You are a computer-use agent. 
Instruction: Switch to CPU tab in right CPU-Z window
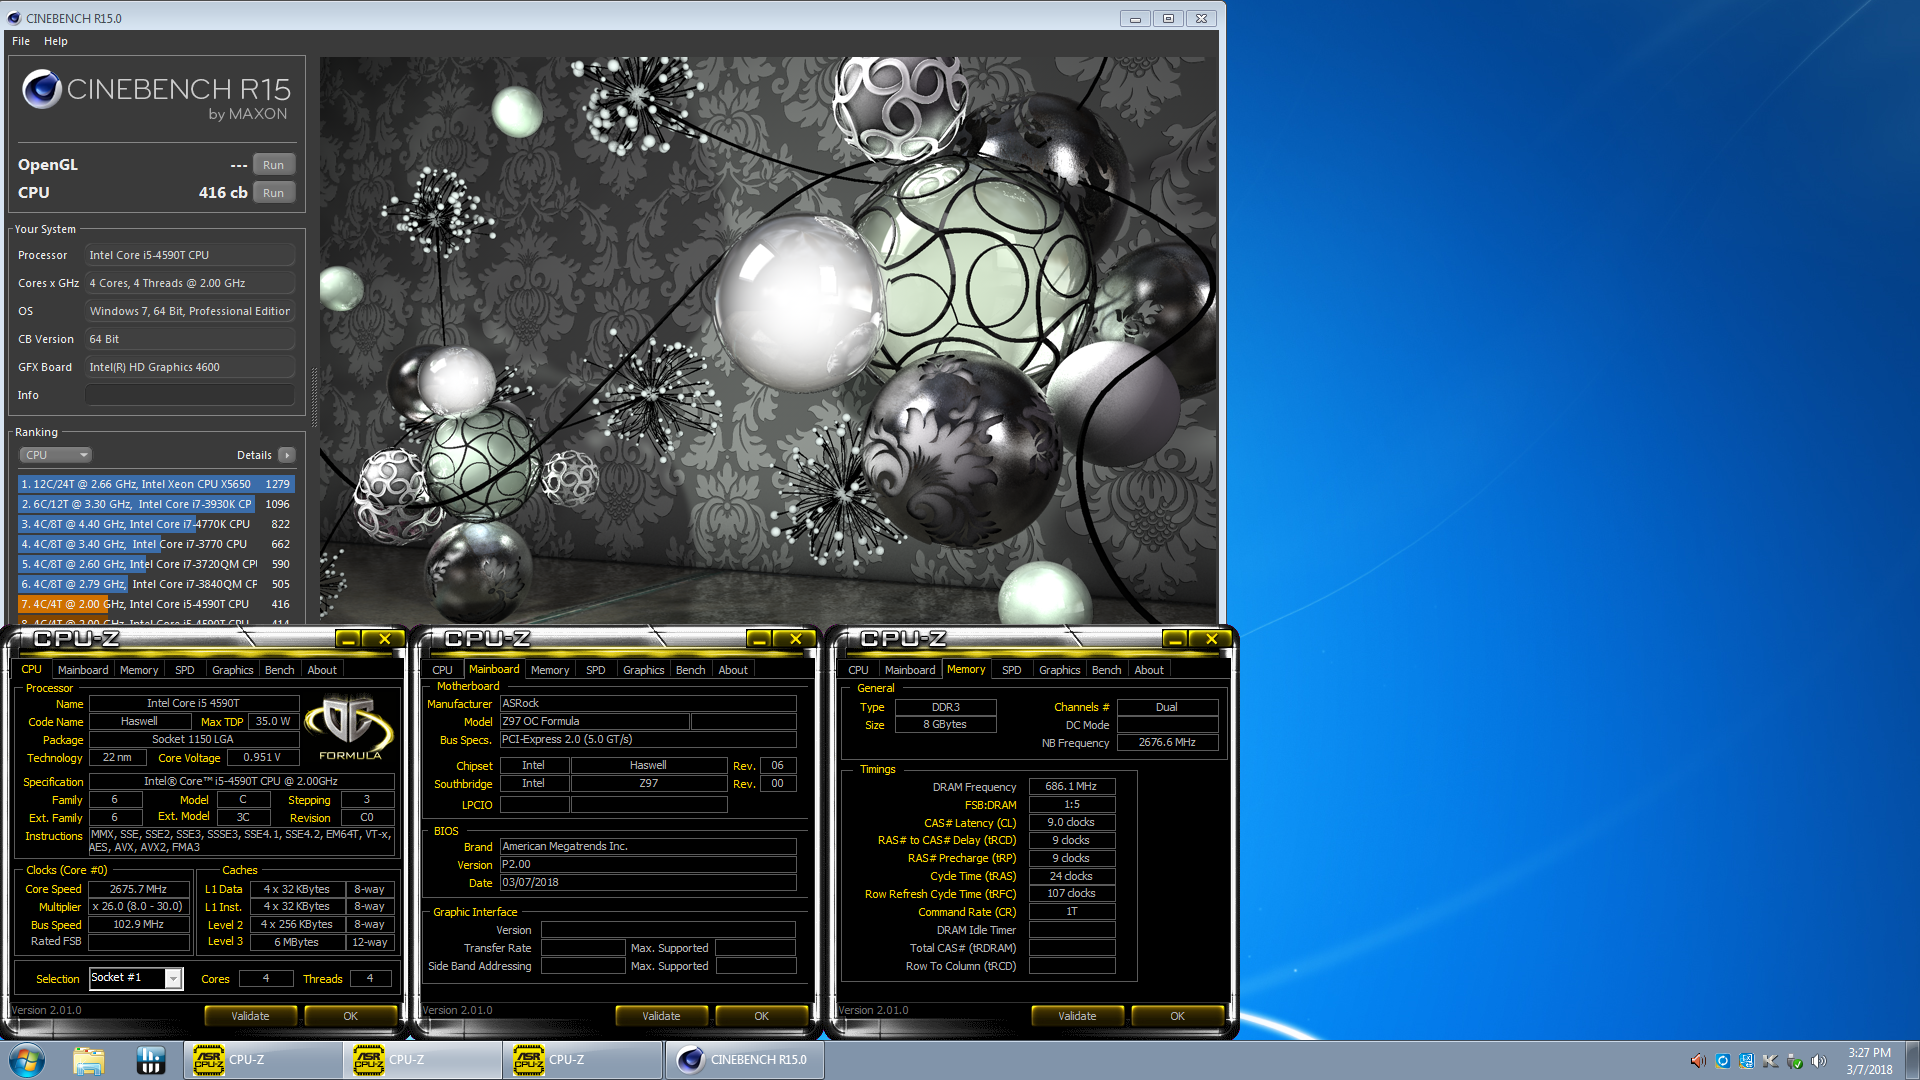859,670
